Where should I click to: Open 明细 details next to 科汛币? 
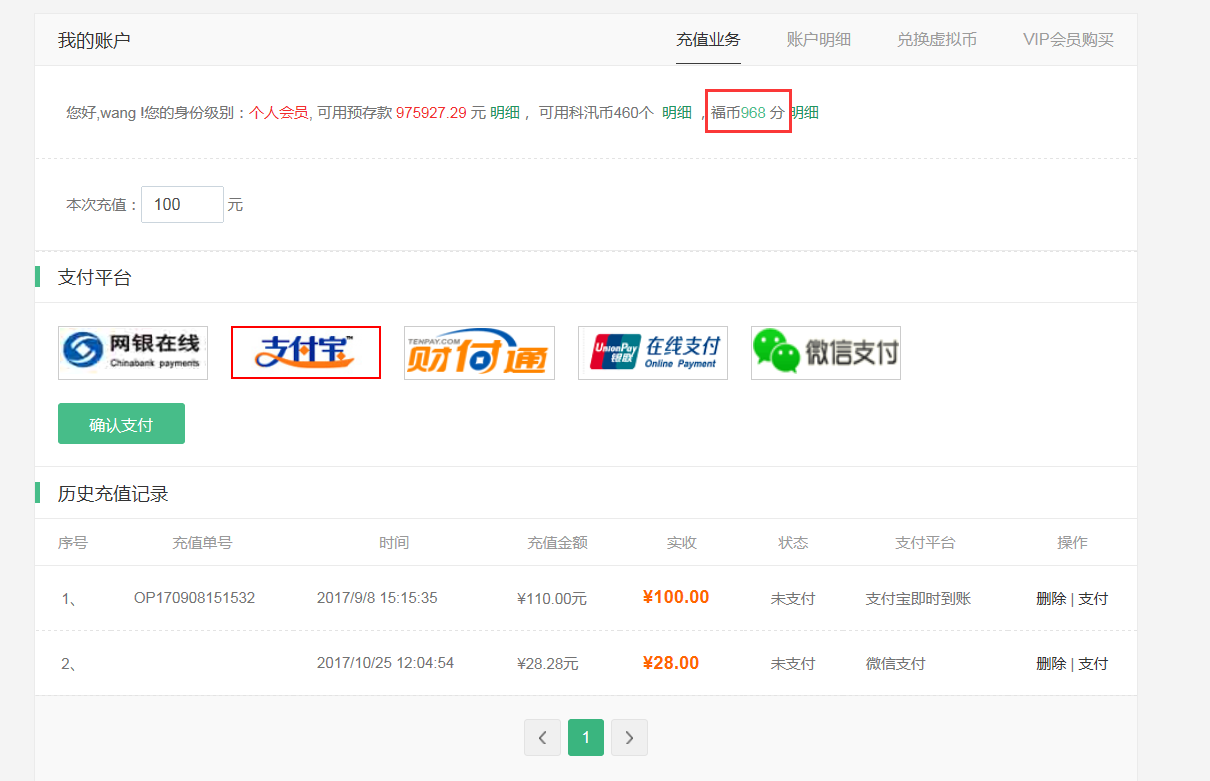675,112
